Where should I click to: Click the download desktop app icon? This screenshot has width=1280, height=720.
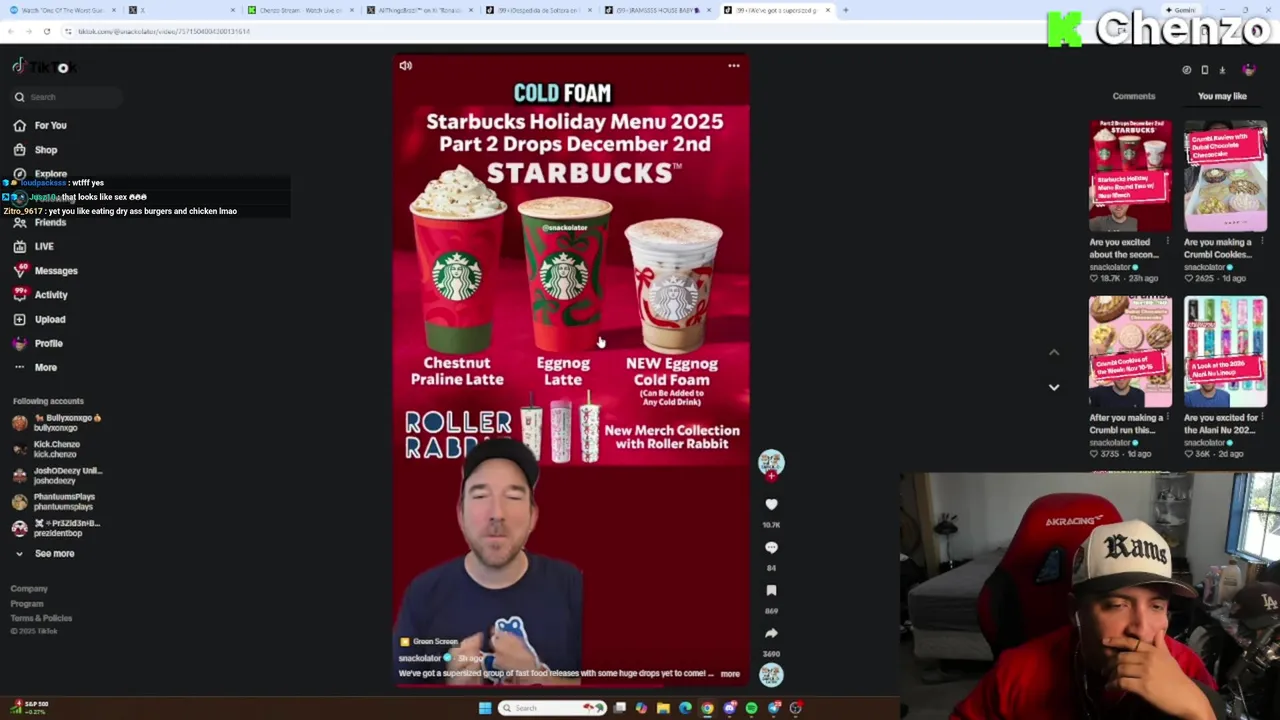click(1222, 70)
